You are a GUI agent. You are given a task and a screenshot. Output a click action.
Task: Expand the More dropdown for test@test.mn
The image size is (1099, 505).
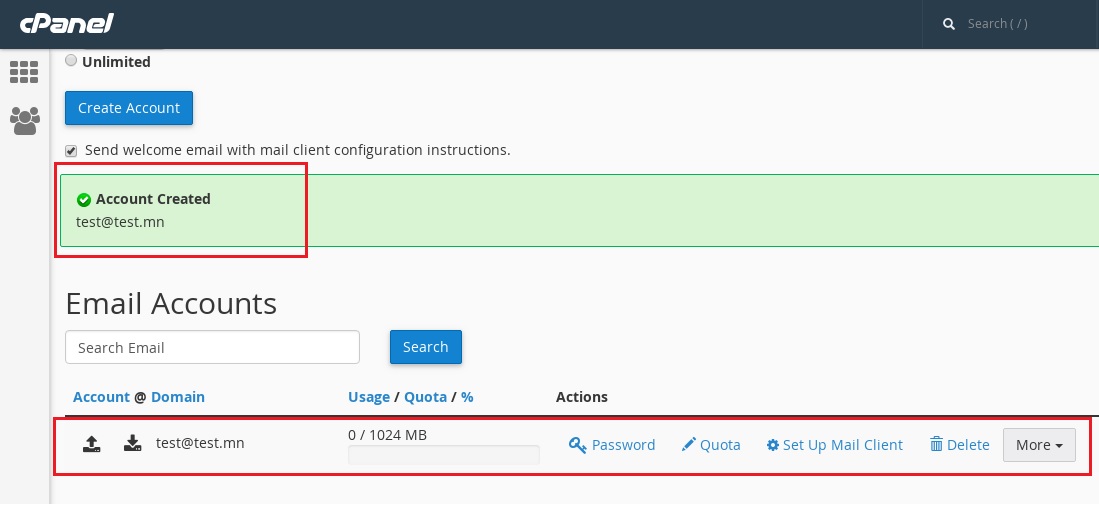(1039, 445)
